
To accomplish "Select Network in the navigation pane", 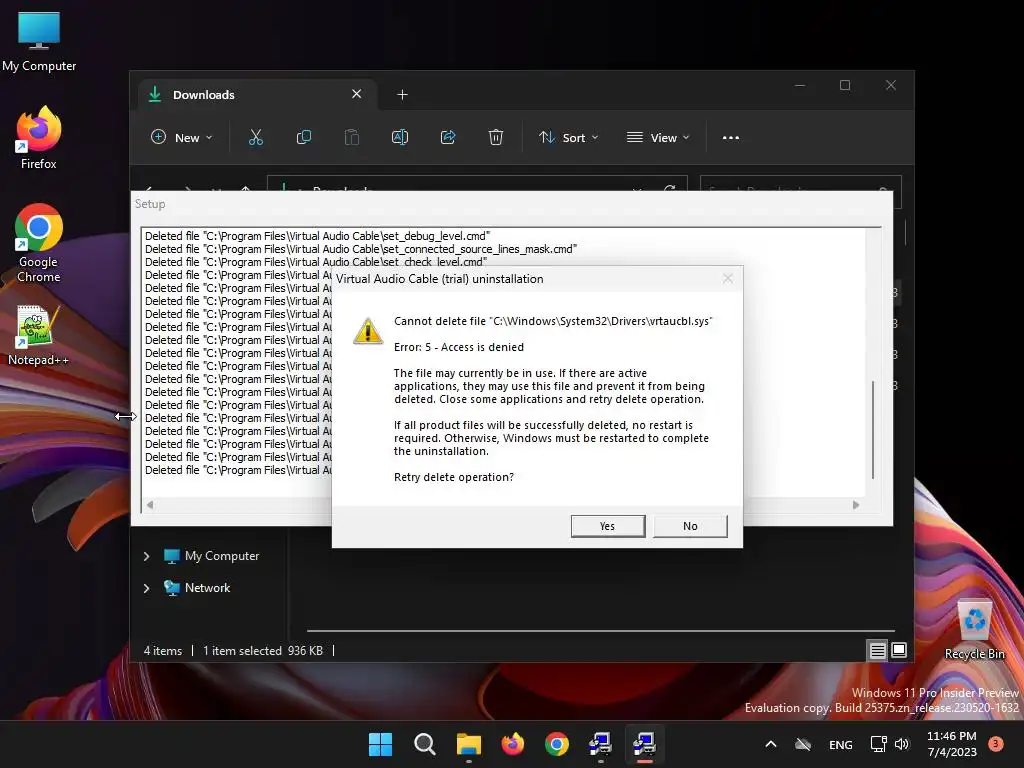I will point(197,588).
